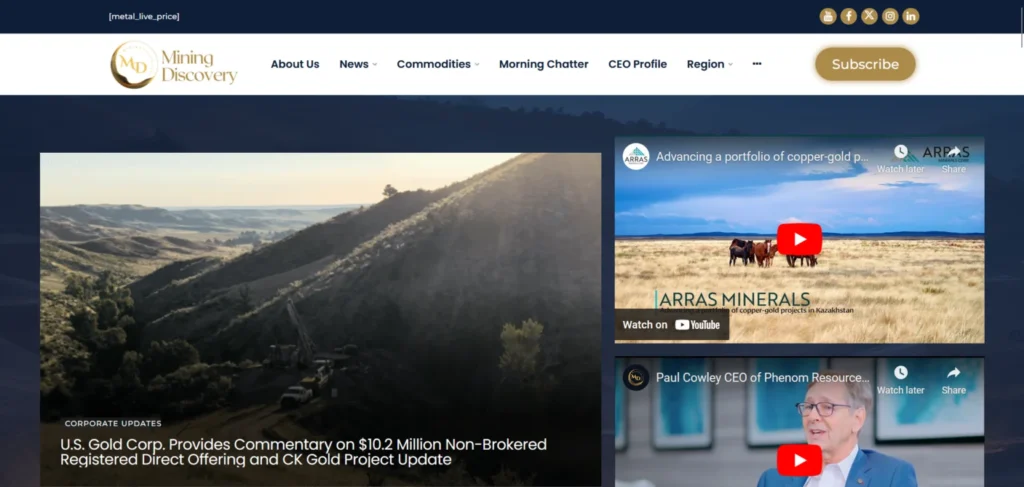This screenshot has width=1024, height=487.
Task: Open Arras channel avatar on first video
Action: [x=636, y=157]
